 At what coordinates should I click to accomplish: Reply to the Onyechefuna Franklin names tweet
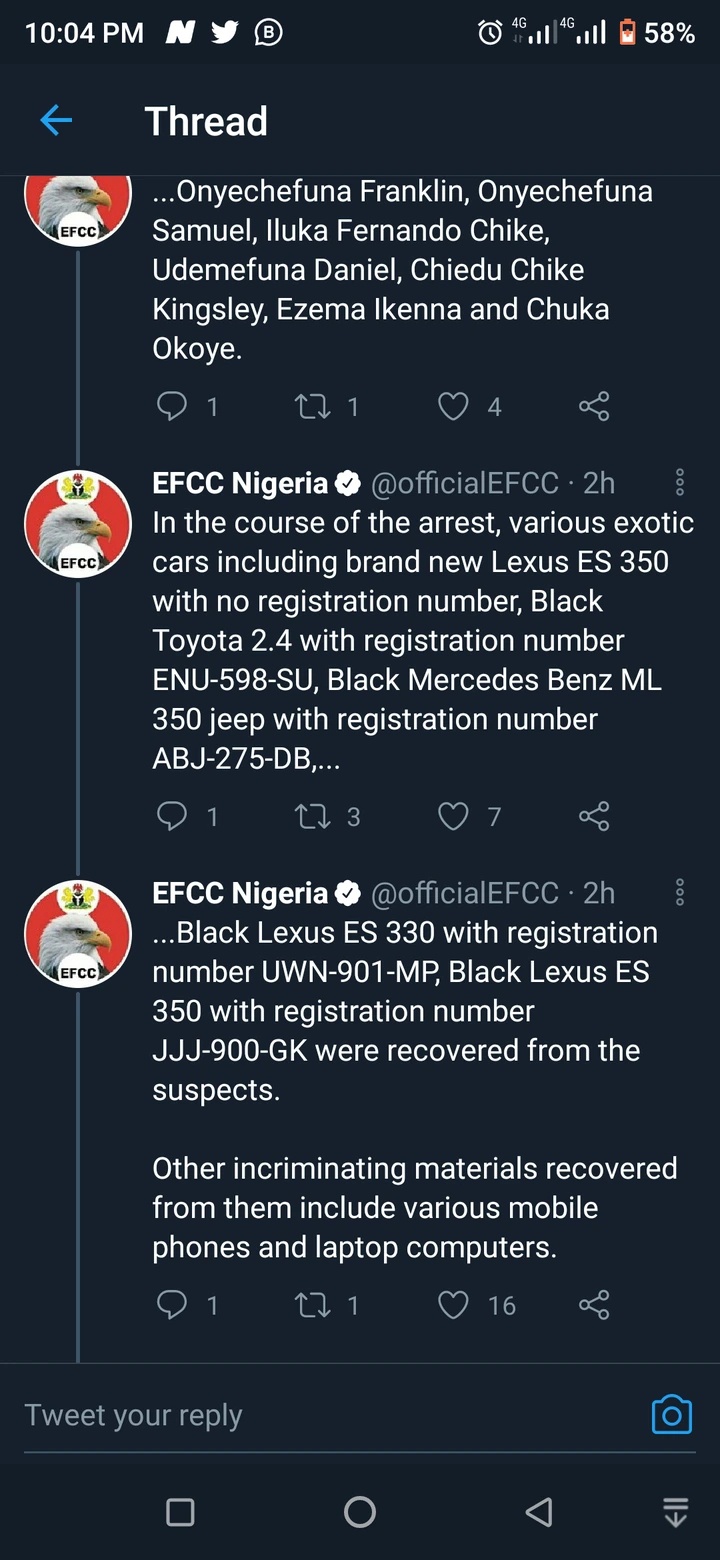pyautogui.click(x=173, y=406)
